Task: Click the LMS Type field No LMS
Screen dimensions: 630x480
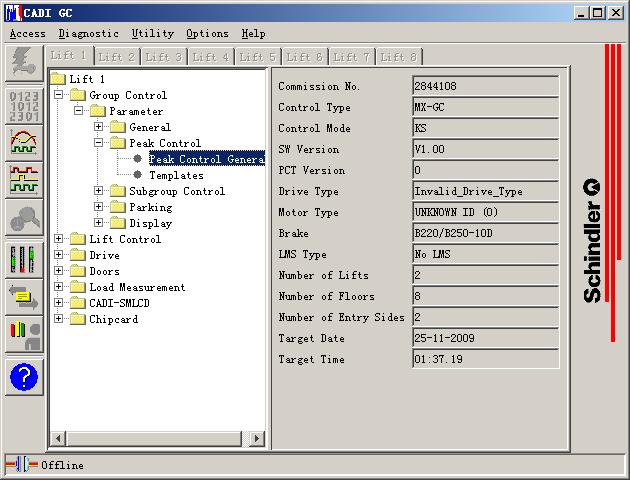Action: tap(485, 254)
